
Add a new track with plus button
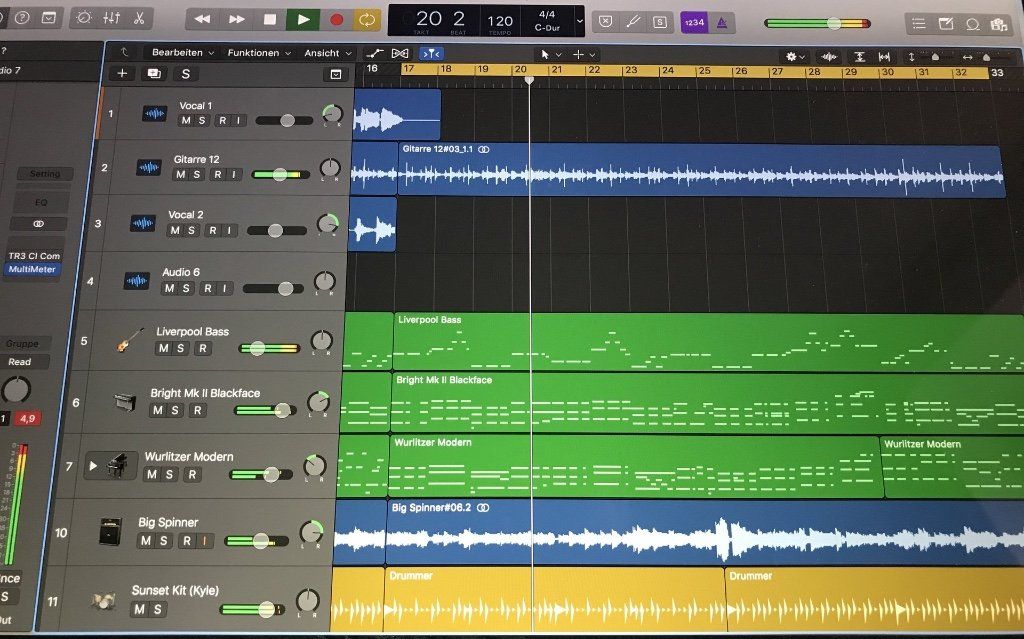(122, 73)
